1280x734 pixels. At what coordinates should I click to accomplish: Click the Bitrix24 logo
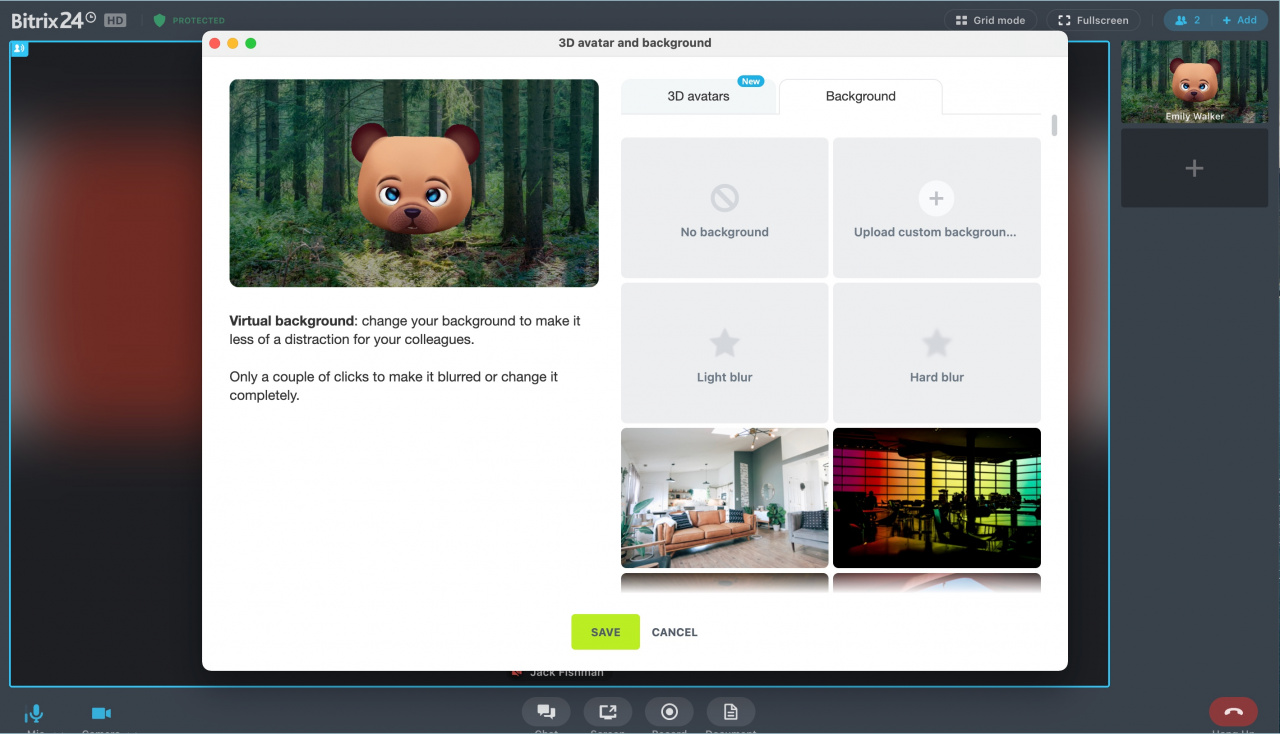tap(54, 20)
